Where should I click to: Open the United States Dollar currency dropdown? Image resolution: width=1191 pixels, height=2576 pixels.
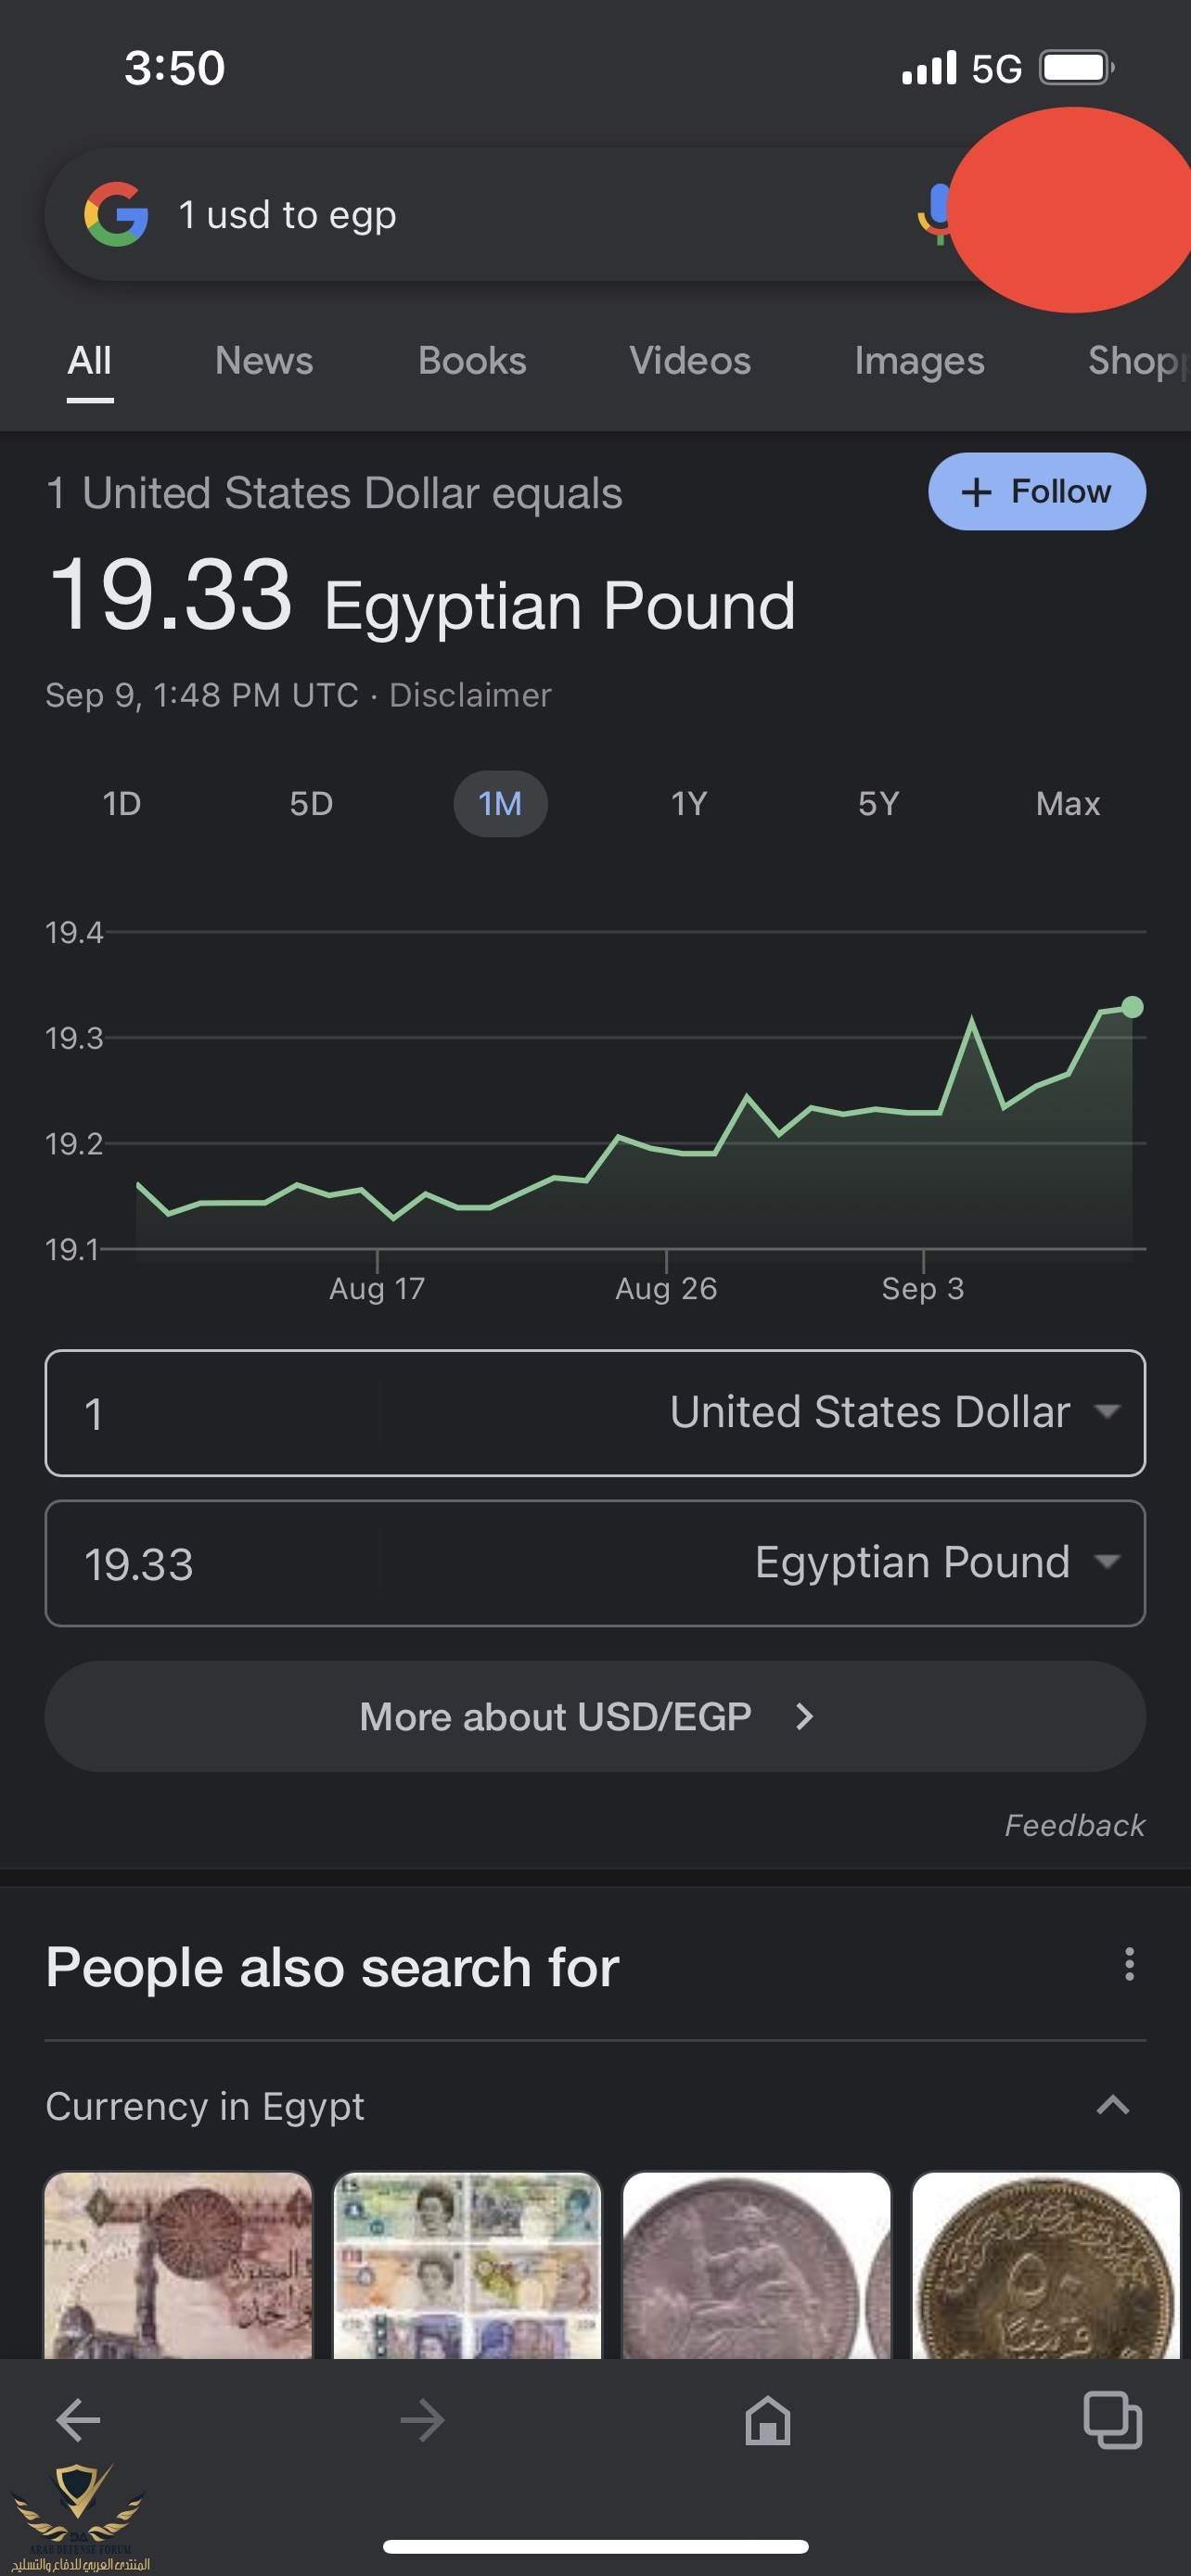(x=893, y=1412)
